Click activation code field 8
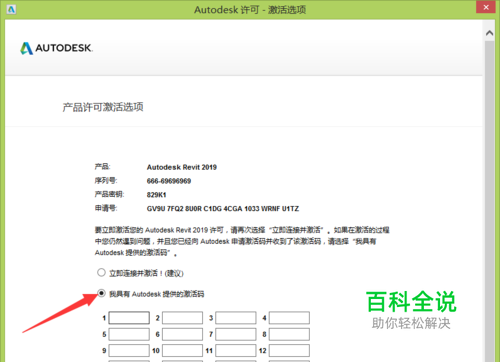Screen dimensions: 500x362 (289, 334)
